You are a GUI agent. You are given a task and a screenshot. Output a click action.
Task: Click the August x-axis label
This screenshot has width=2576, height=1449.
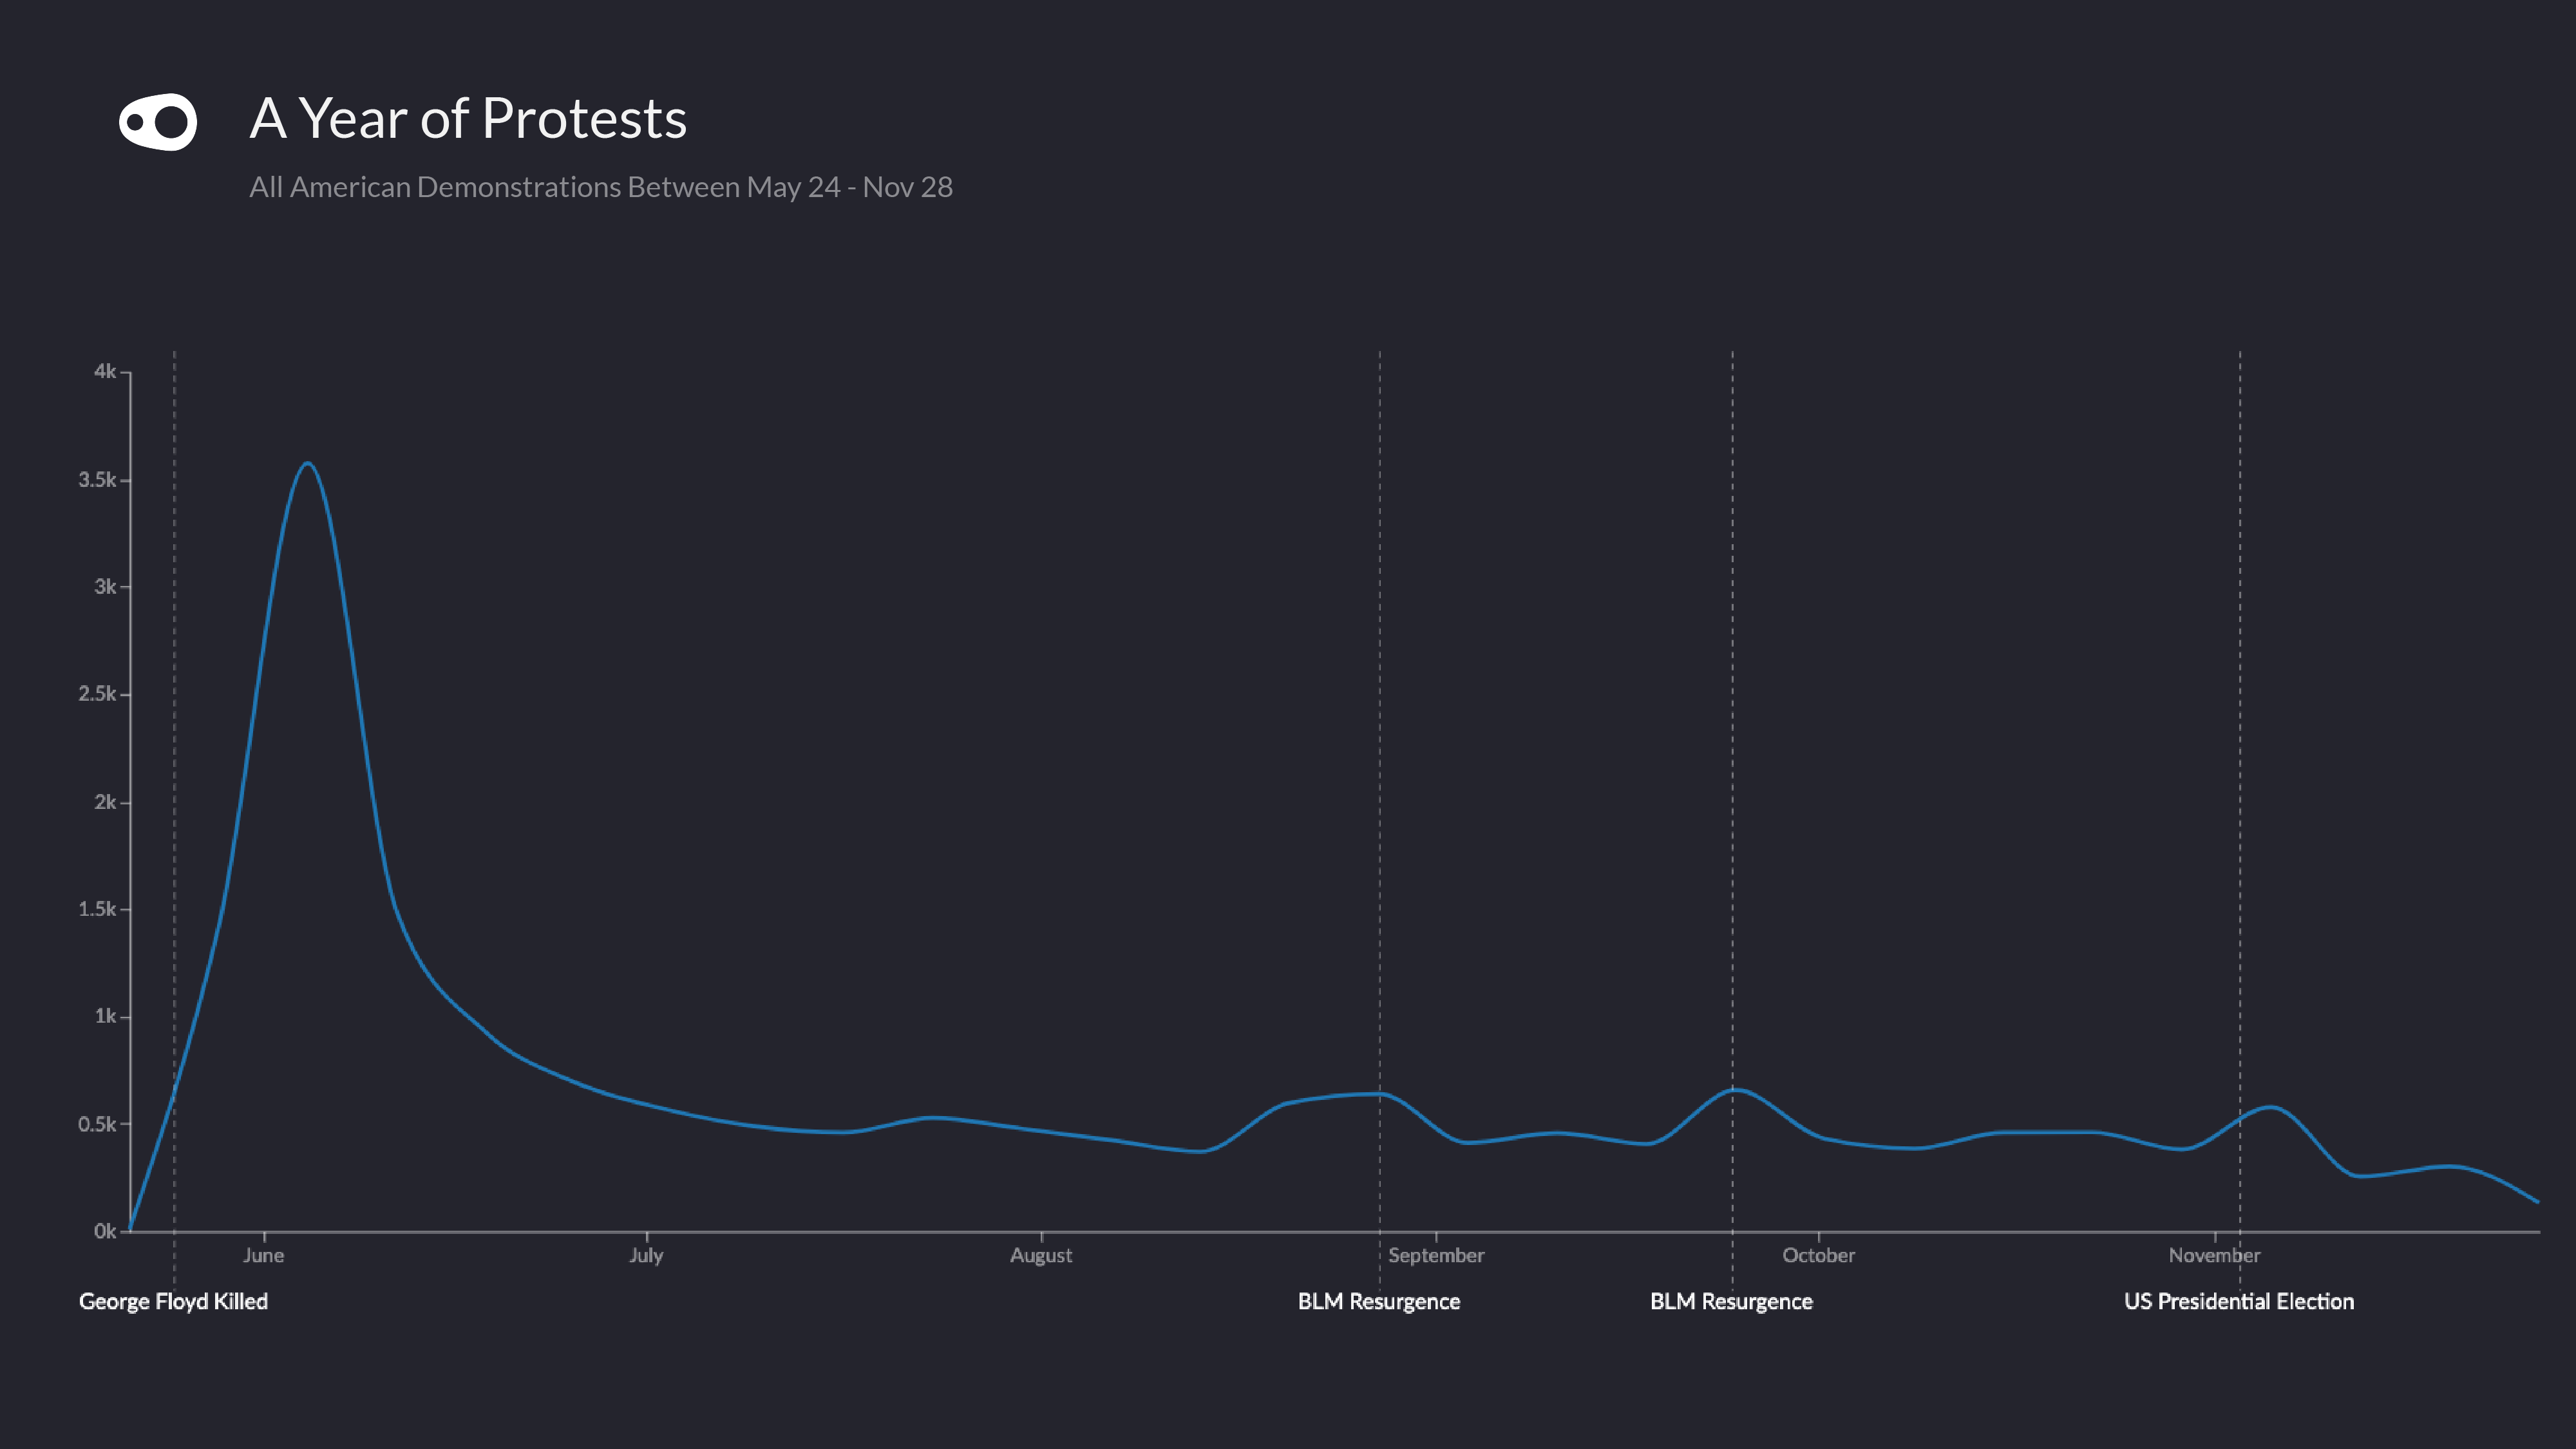(1041, 1255)
